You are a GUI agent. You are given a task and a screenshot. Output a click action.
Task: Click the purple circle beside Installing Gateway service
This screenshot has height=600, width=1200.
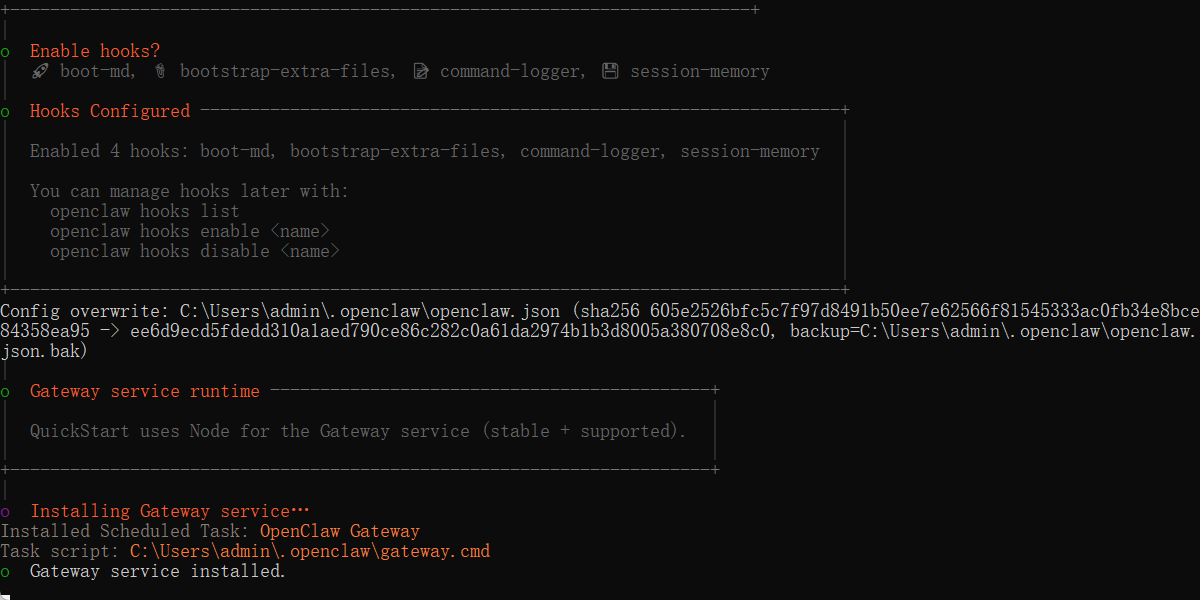coord(5,512)
